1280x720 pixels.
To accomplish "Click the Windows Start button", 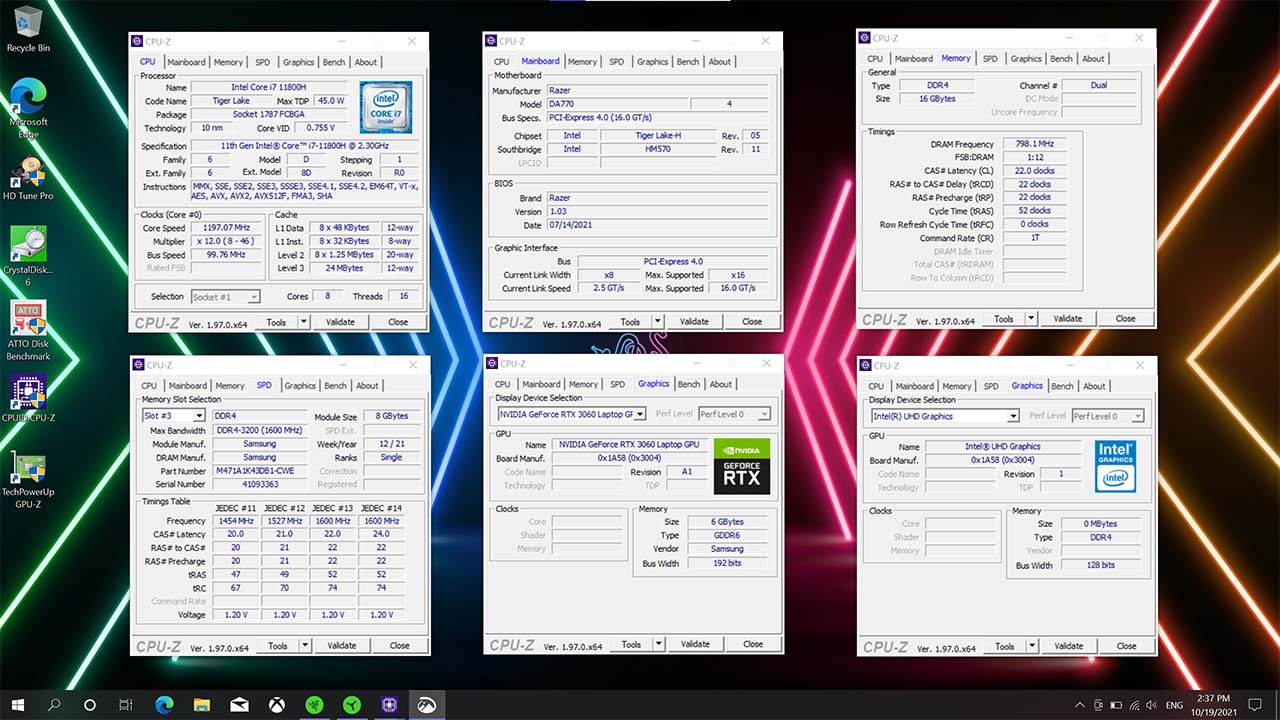I will point(17,705).
